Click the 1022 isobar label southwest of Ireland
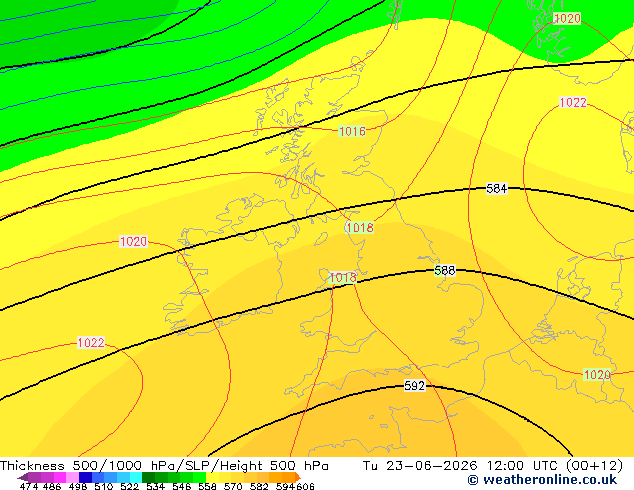Image resolution: width=634 pixels, height=490 pixels. tap(91, 342)
